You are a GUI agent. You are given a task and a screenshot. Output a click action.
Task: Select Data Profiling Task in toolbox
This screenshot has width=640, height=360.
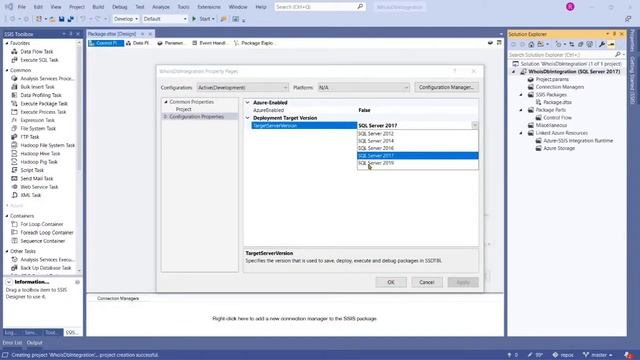(41, 95)
